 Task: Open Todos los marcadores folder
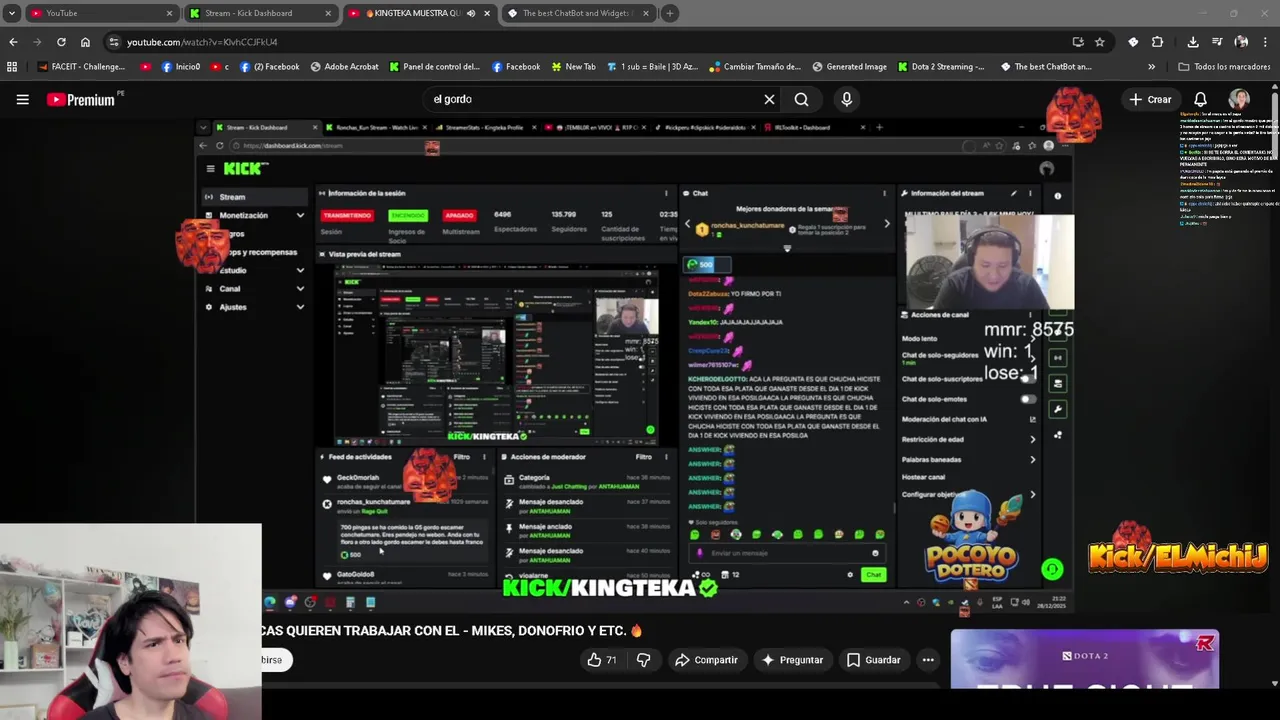1224,67
